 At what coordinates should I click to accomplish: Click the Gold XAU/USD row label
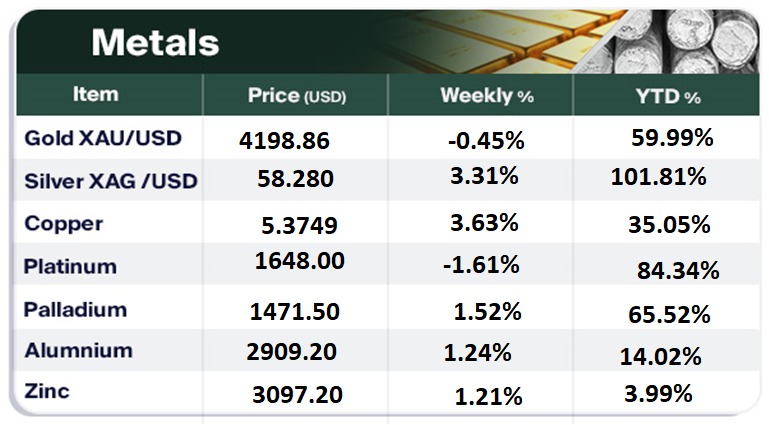click(102, 138)
